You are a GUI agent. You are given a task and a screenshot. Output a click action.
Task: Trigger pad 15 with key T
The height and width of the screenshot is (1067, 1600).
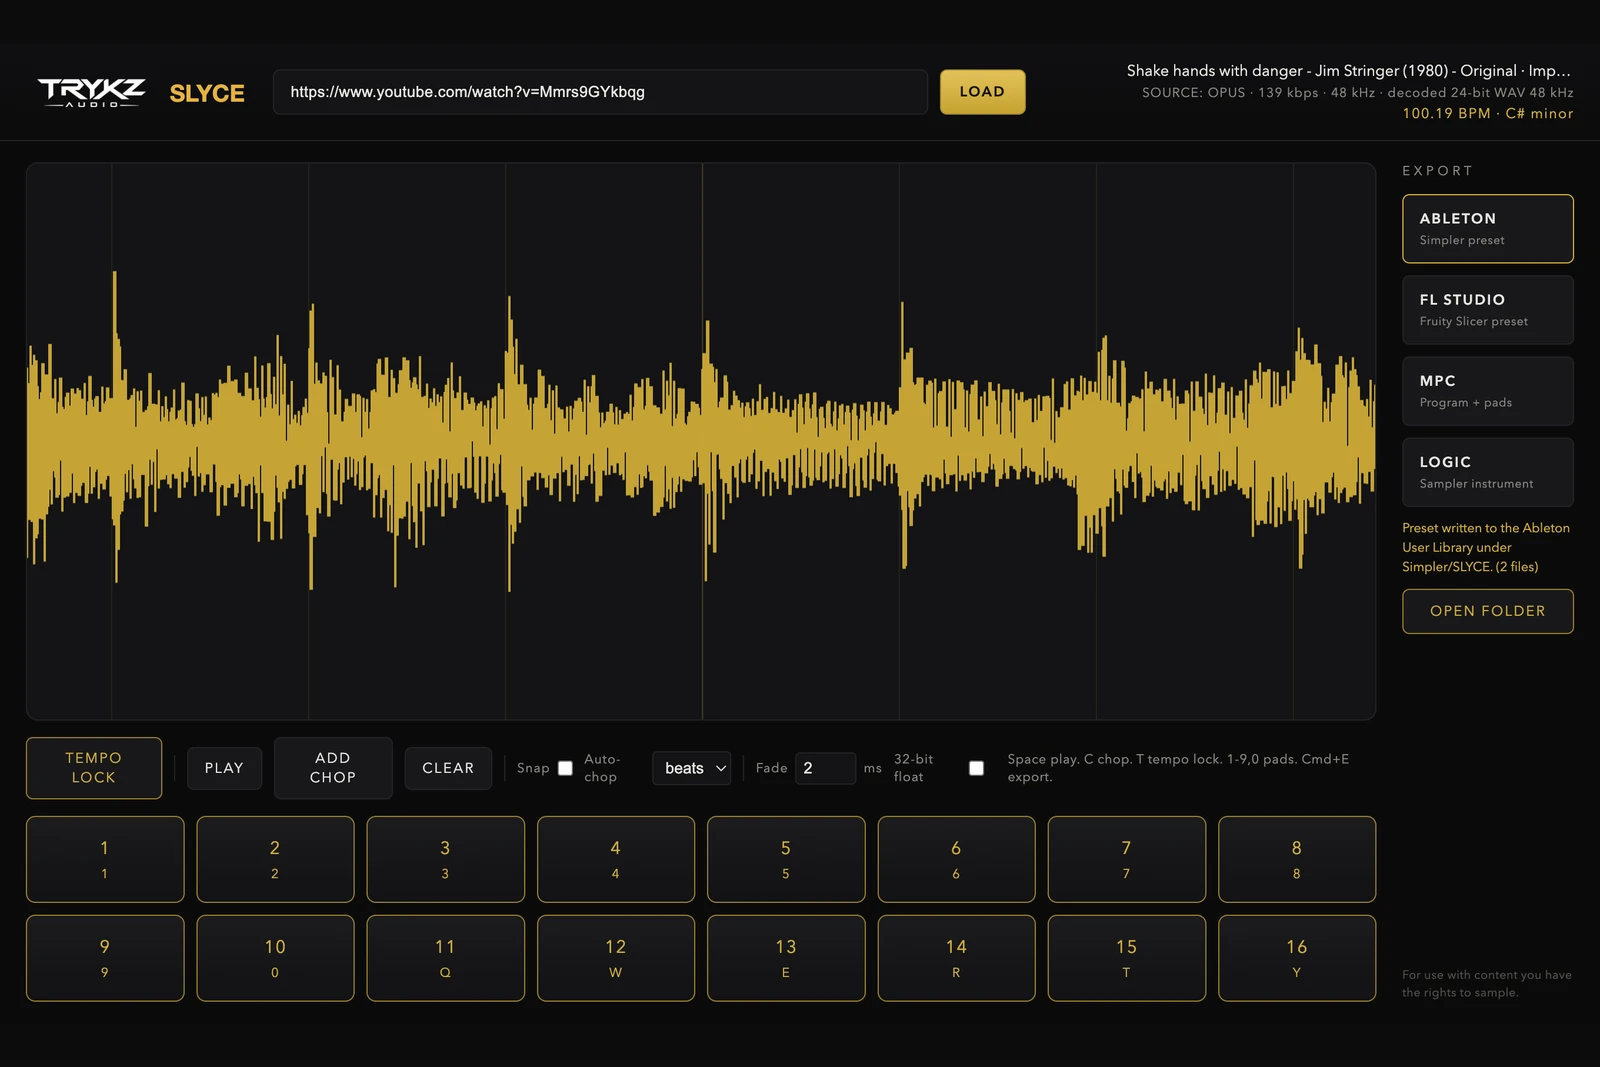coord(1127,958)
